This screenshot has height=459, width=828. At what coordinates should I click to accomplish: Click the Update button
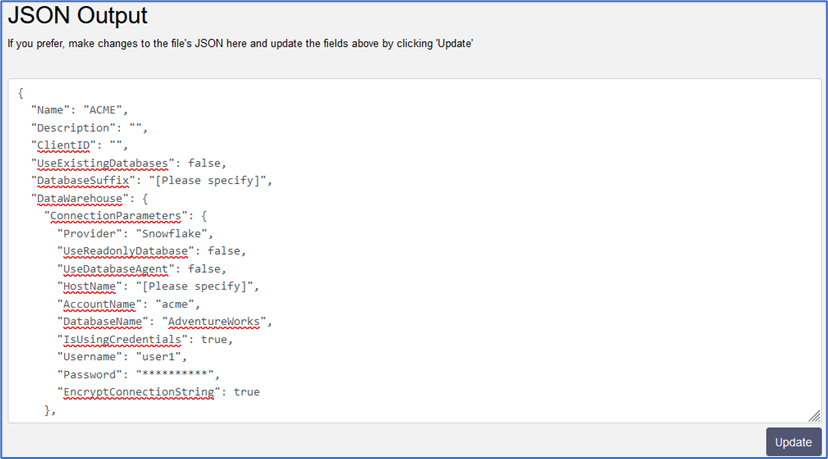pyautogui.click(x=793, y=442)
